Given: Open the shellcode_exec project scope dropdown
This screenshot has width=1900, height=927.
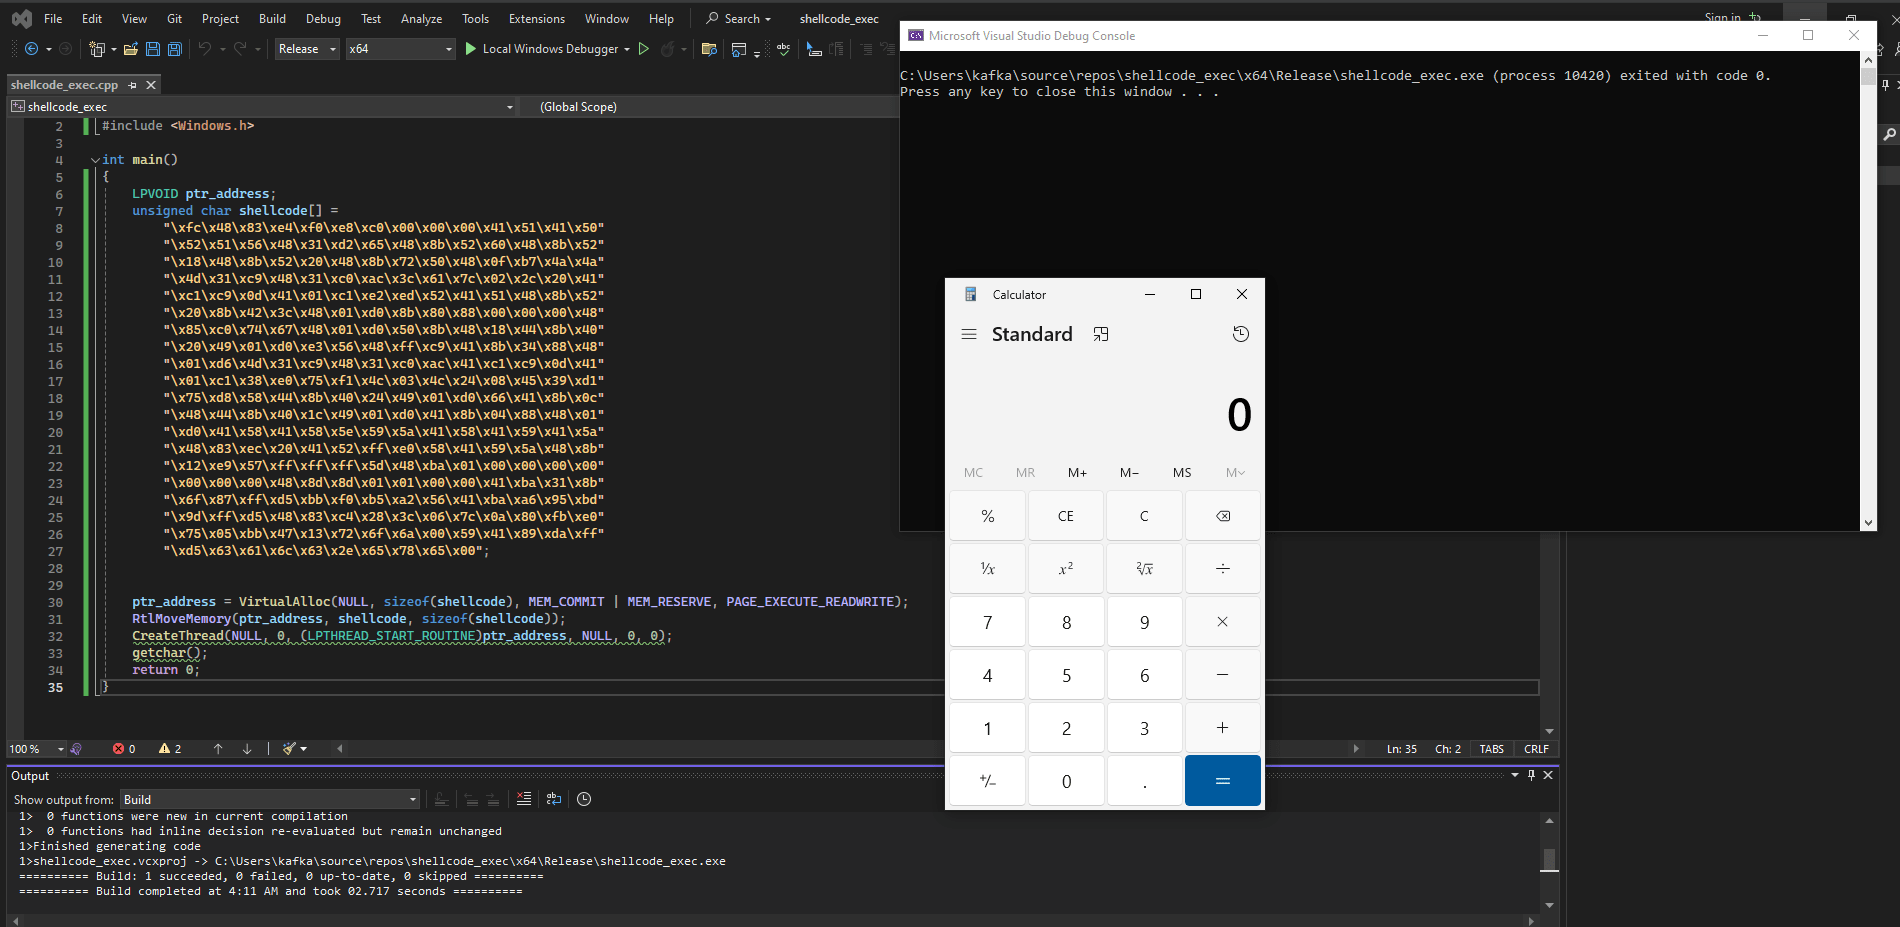Looking at the screenshot, I should coord(262,107).
